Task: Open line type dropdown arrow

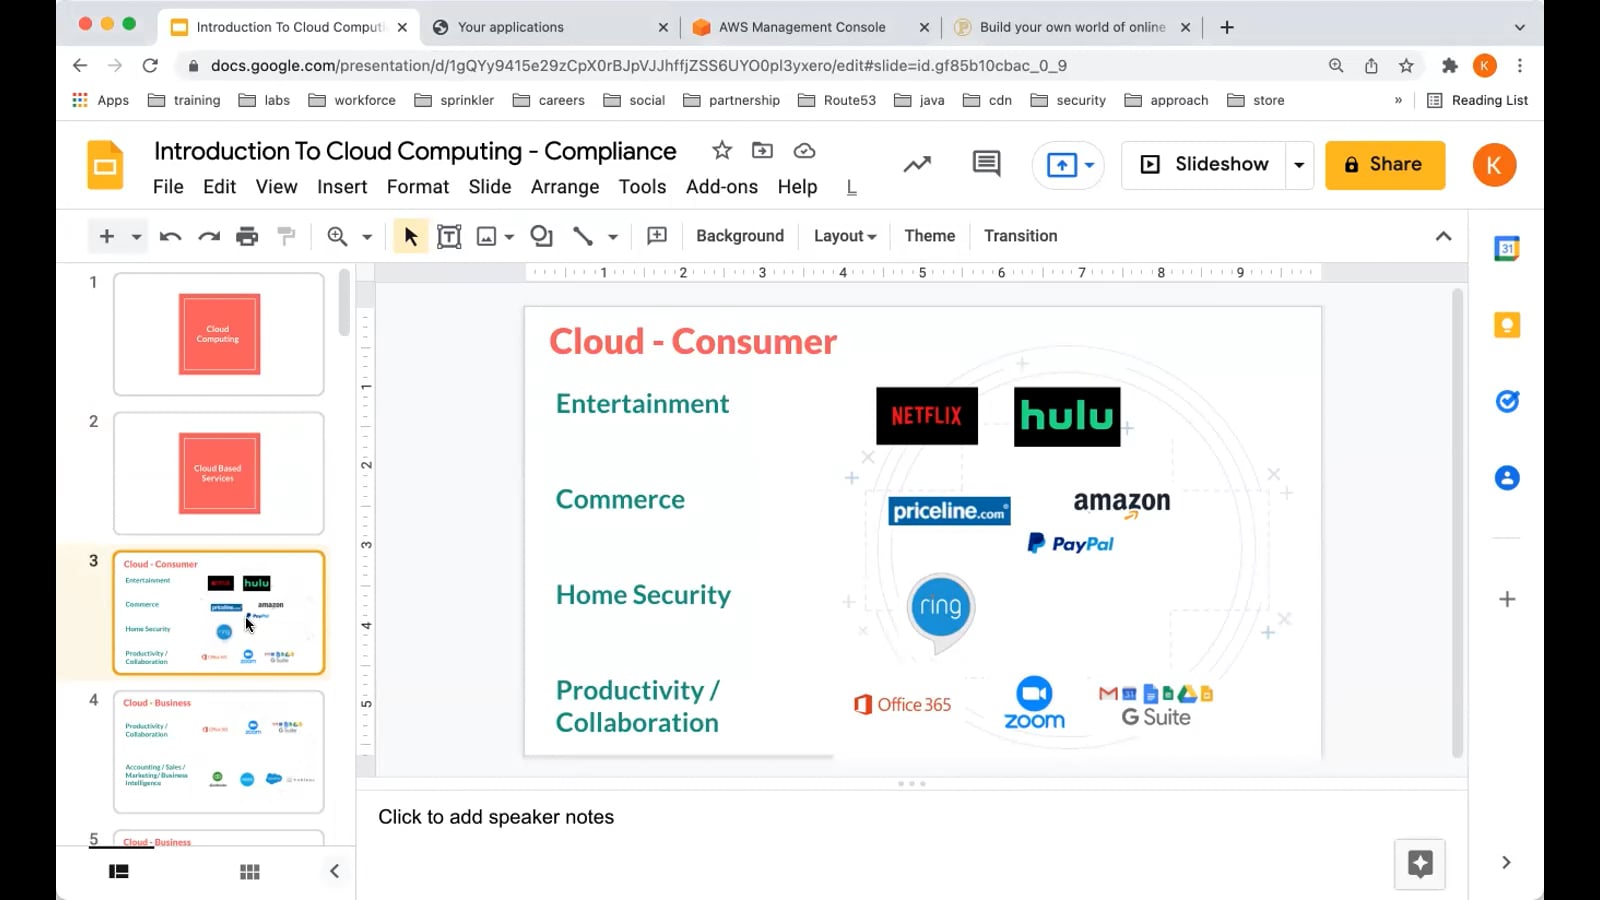Action: 613,238
